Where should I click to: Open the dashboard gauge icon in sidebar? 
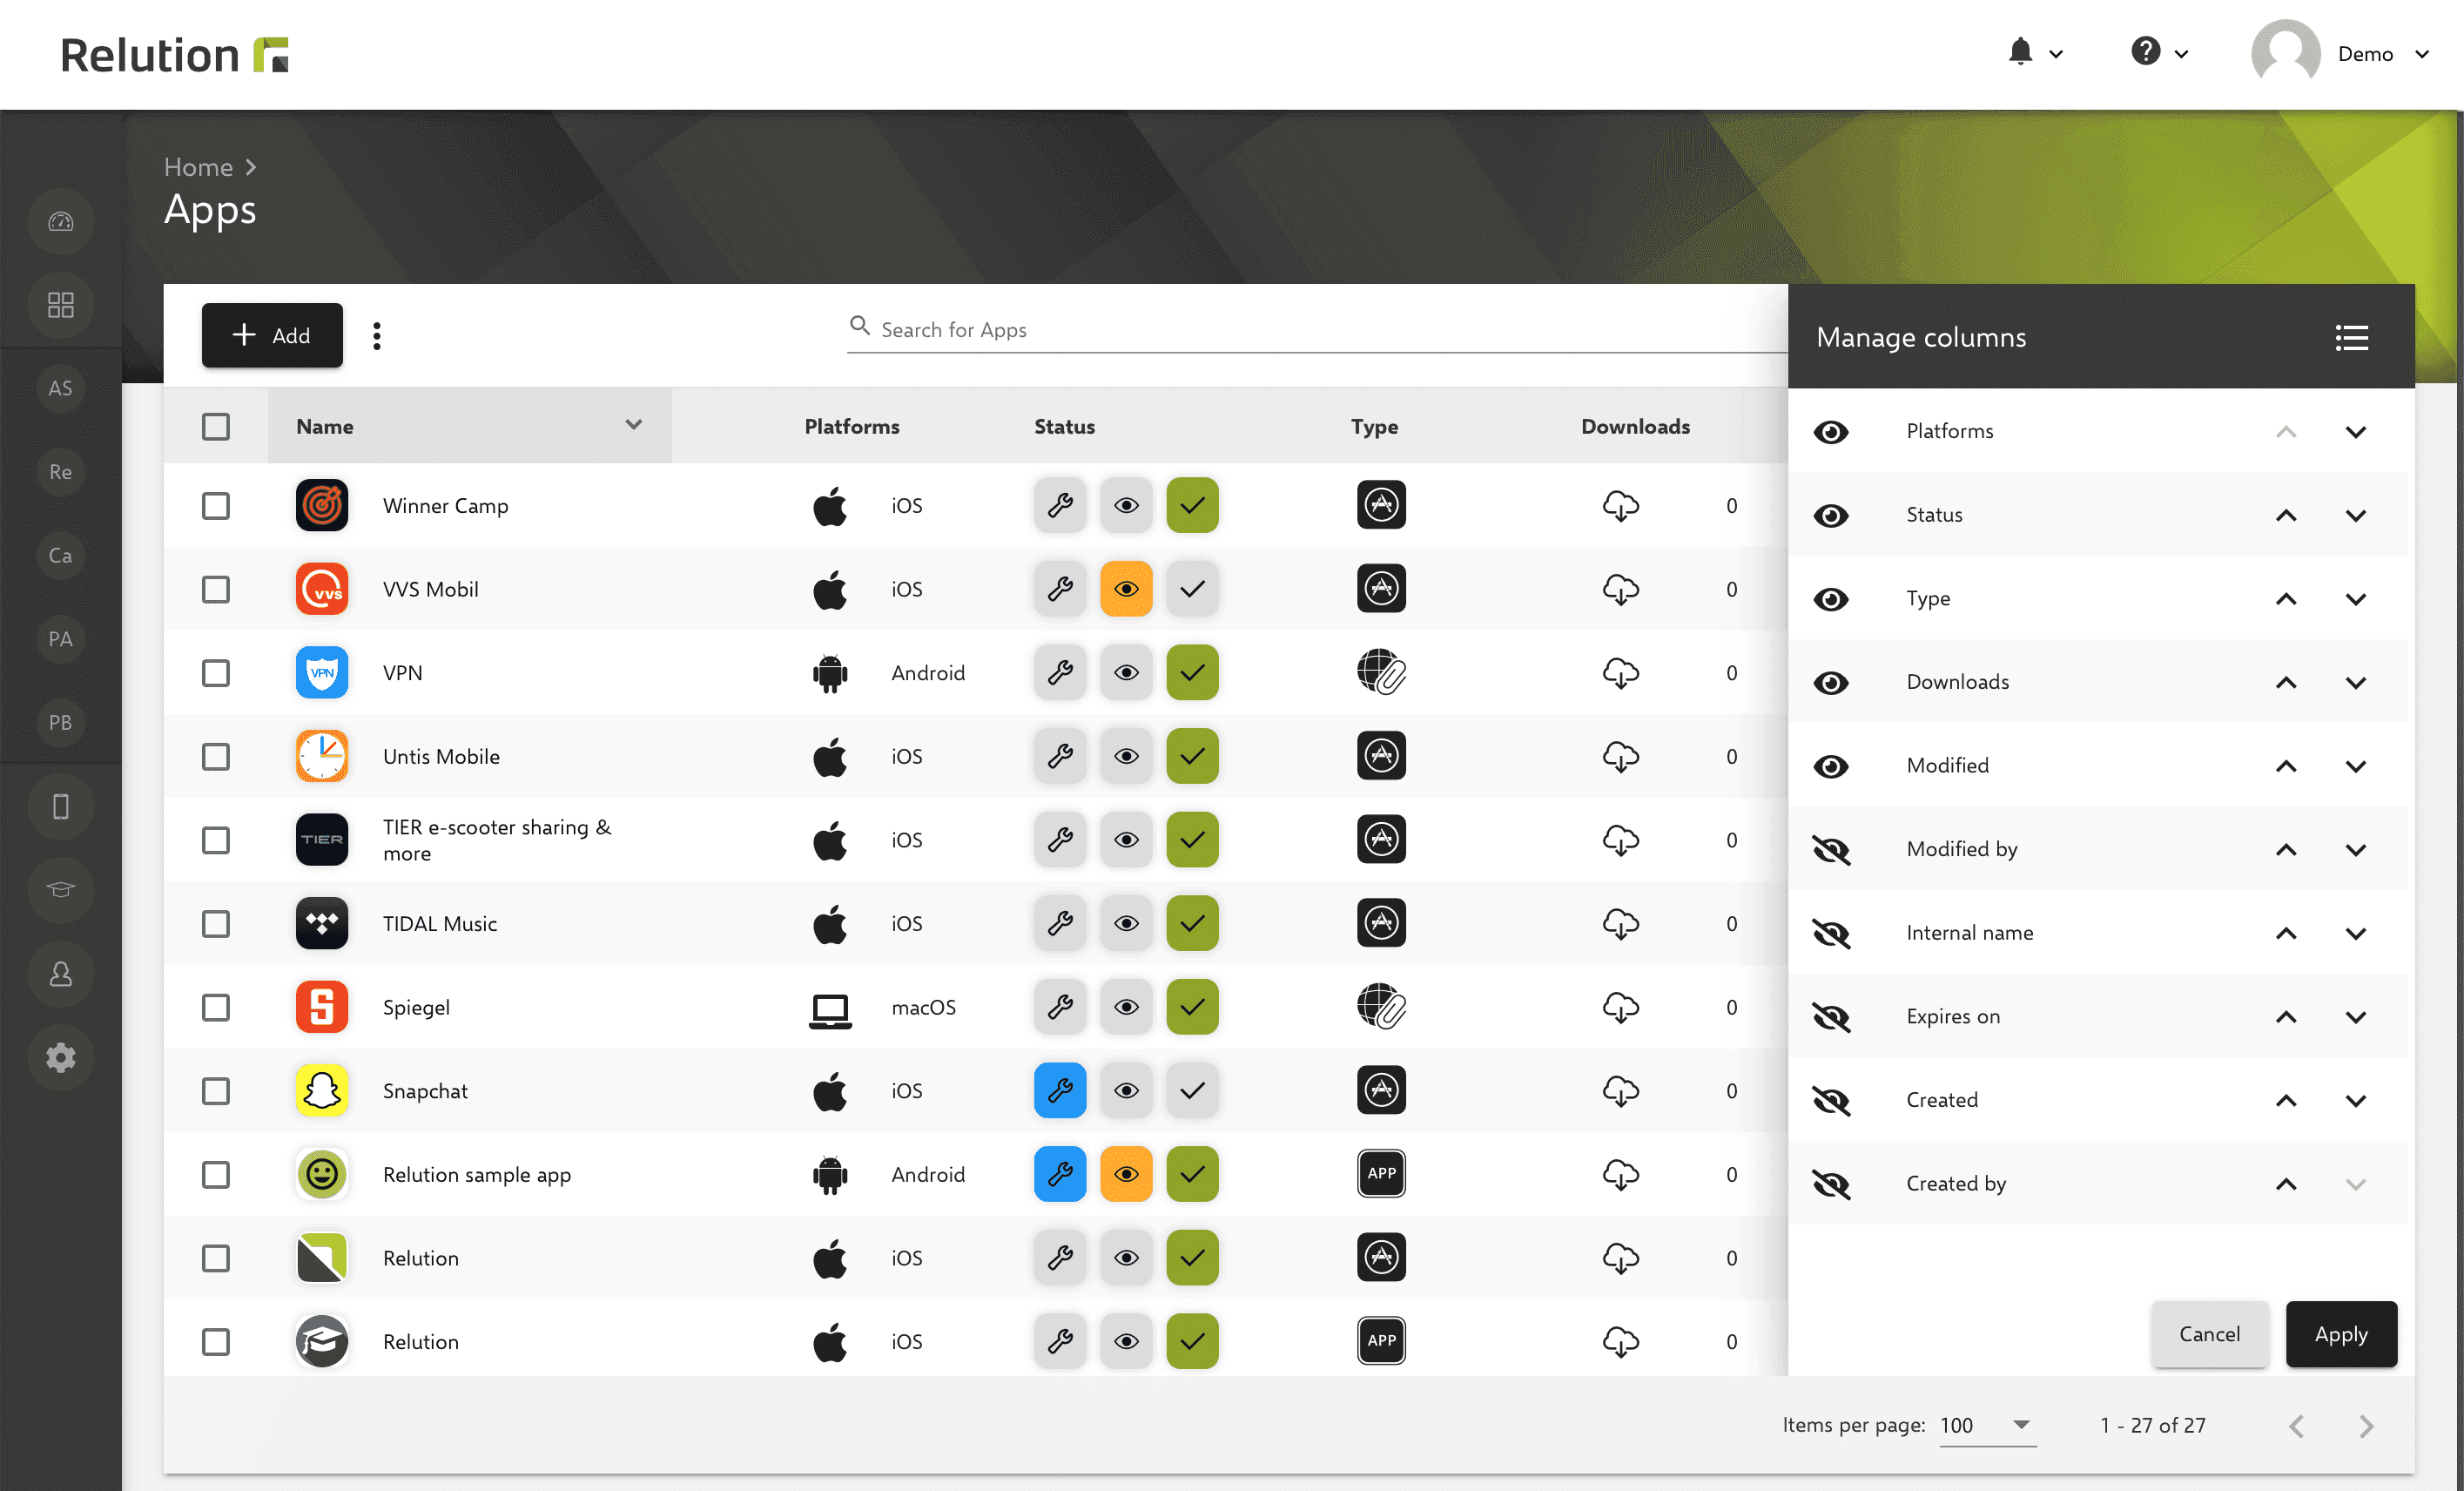point(61,221)
